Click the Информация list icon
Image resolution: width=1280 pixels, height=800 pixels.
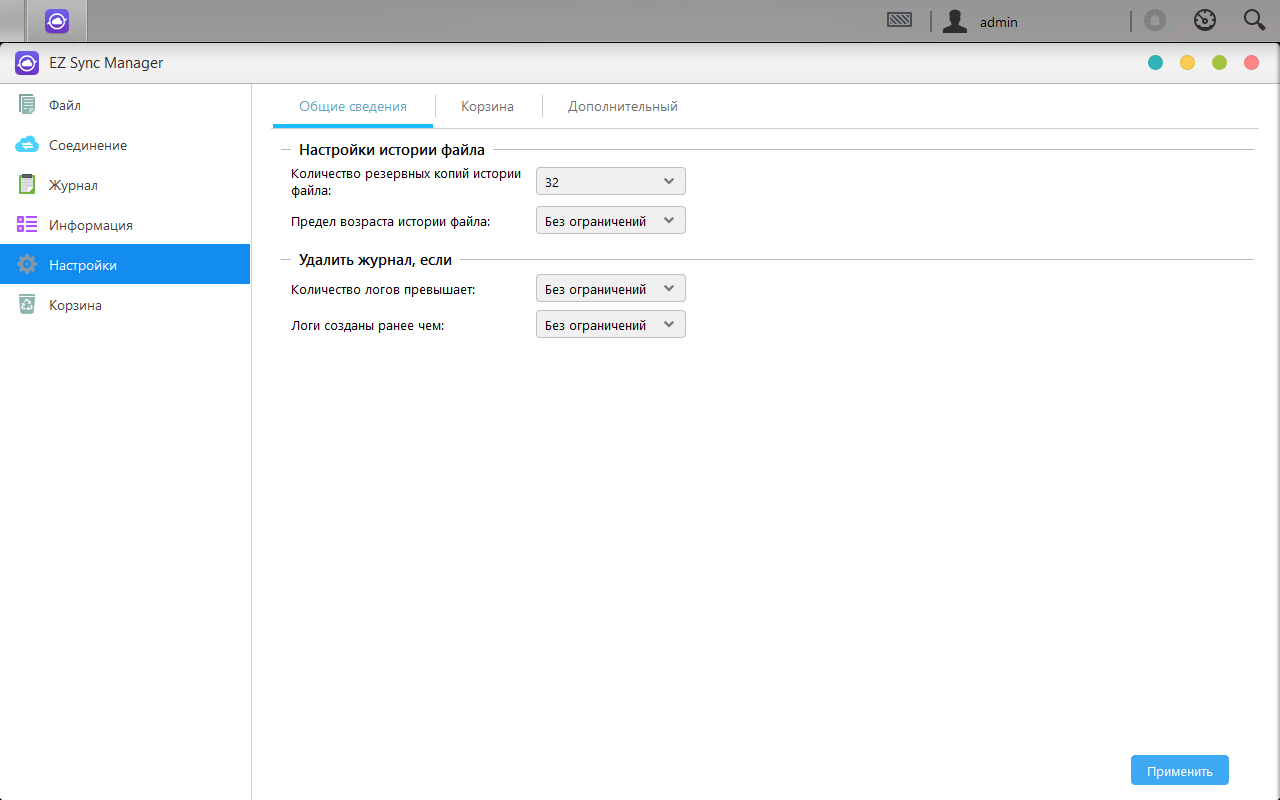click(x=27, y=225)
